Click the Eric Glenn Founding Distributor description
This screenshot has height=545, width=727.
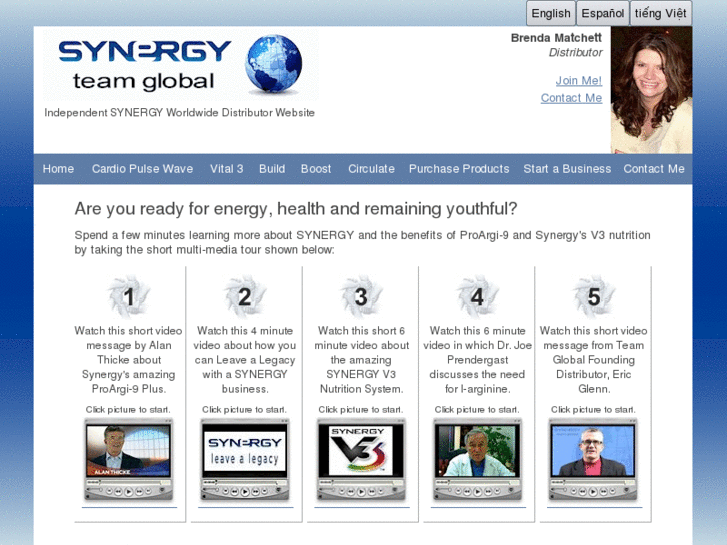593,359
